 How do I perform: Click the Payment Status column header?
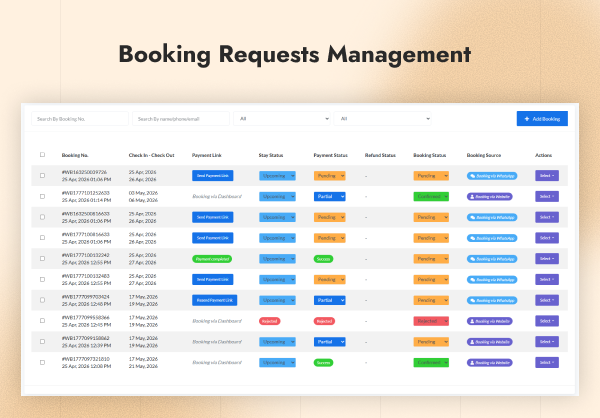331,155
